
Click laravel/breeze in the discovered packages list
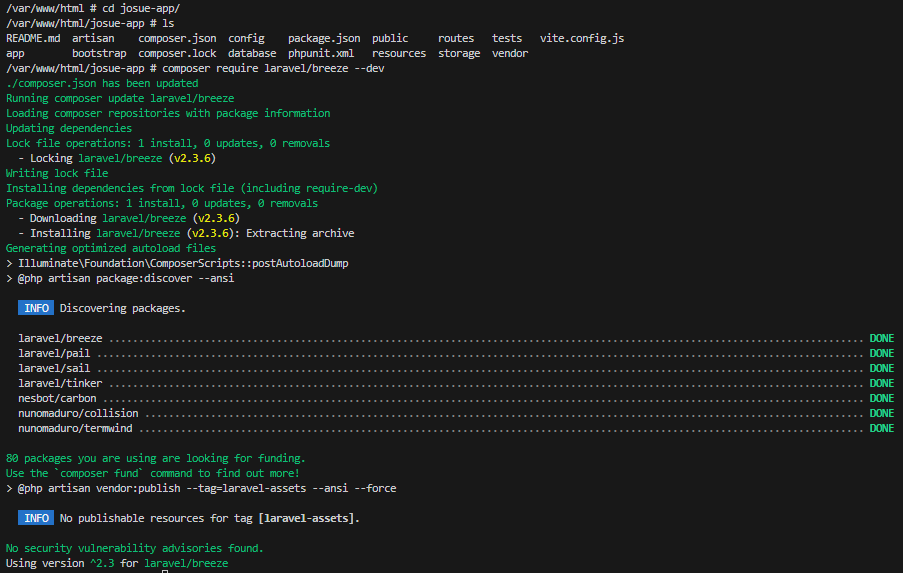[60, 338]
